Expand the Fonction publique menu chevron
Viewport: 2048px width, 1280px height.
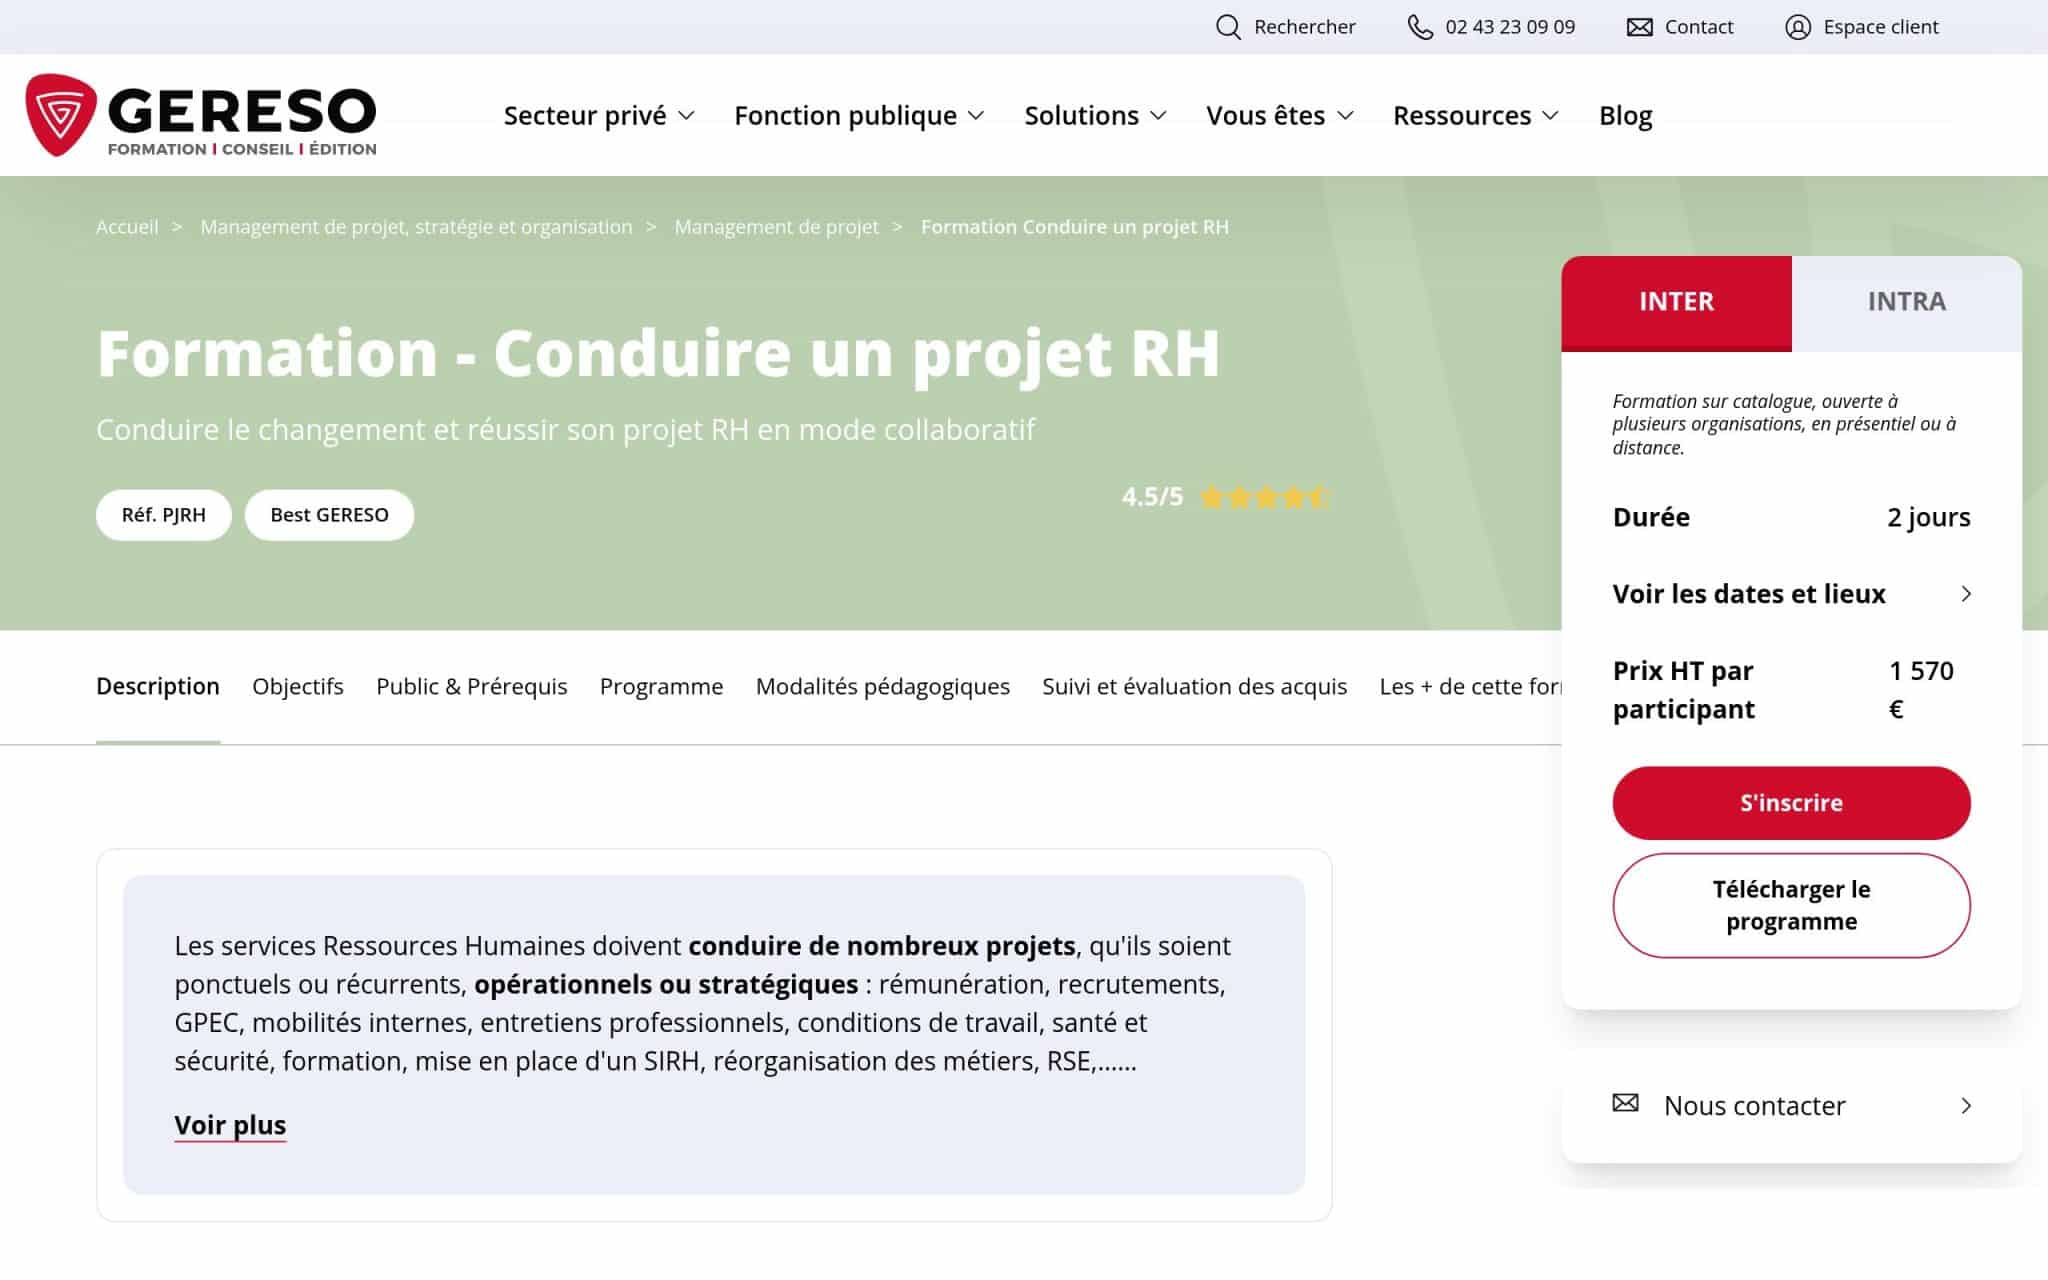click(x=977, y=116)
